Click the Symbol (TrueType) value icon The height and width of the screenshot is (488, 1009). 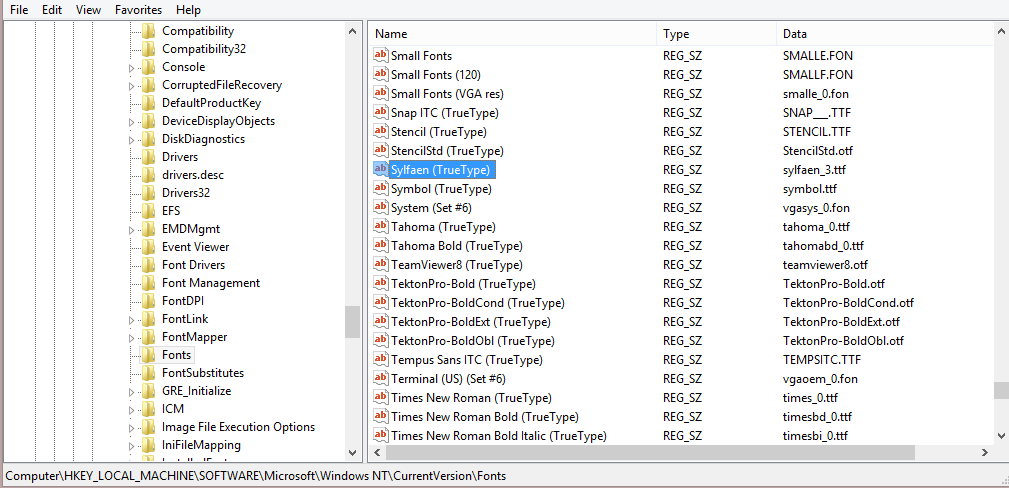[380, 188]
